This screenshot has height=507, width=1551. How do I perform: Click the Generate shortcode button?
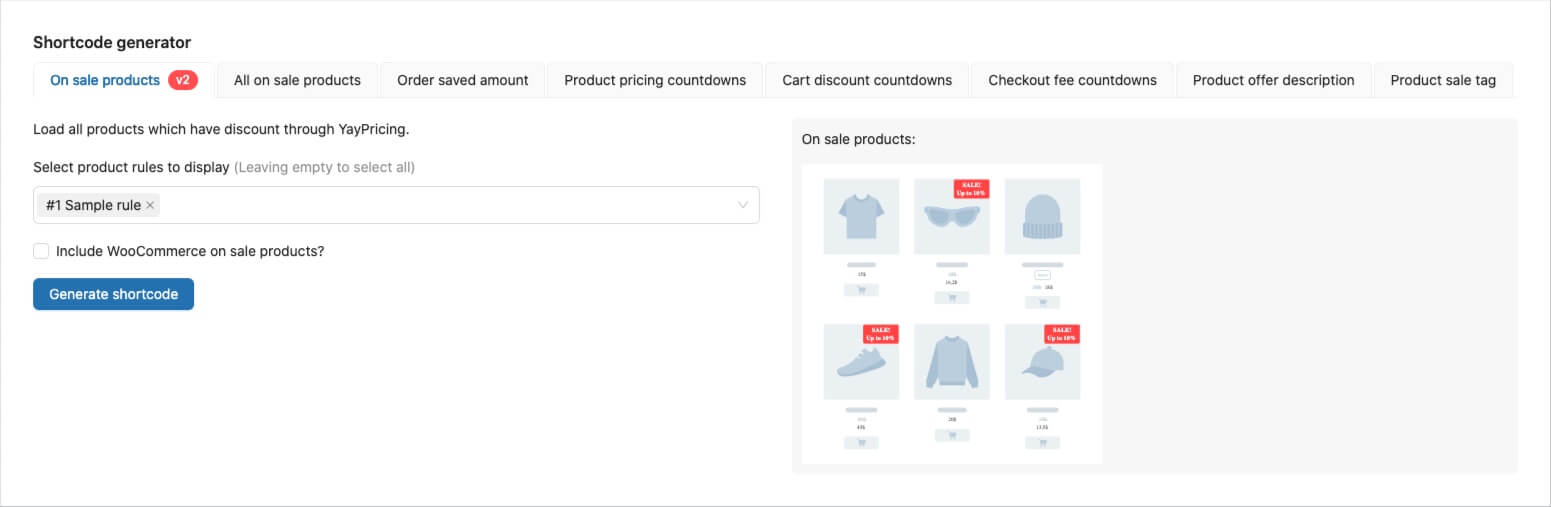point(113,294)
